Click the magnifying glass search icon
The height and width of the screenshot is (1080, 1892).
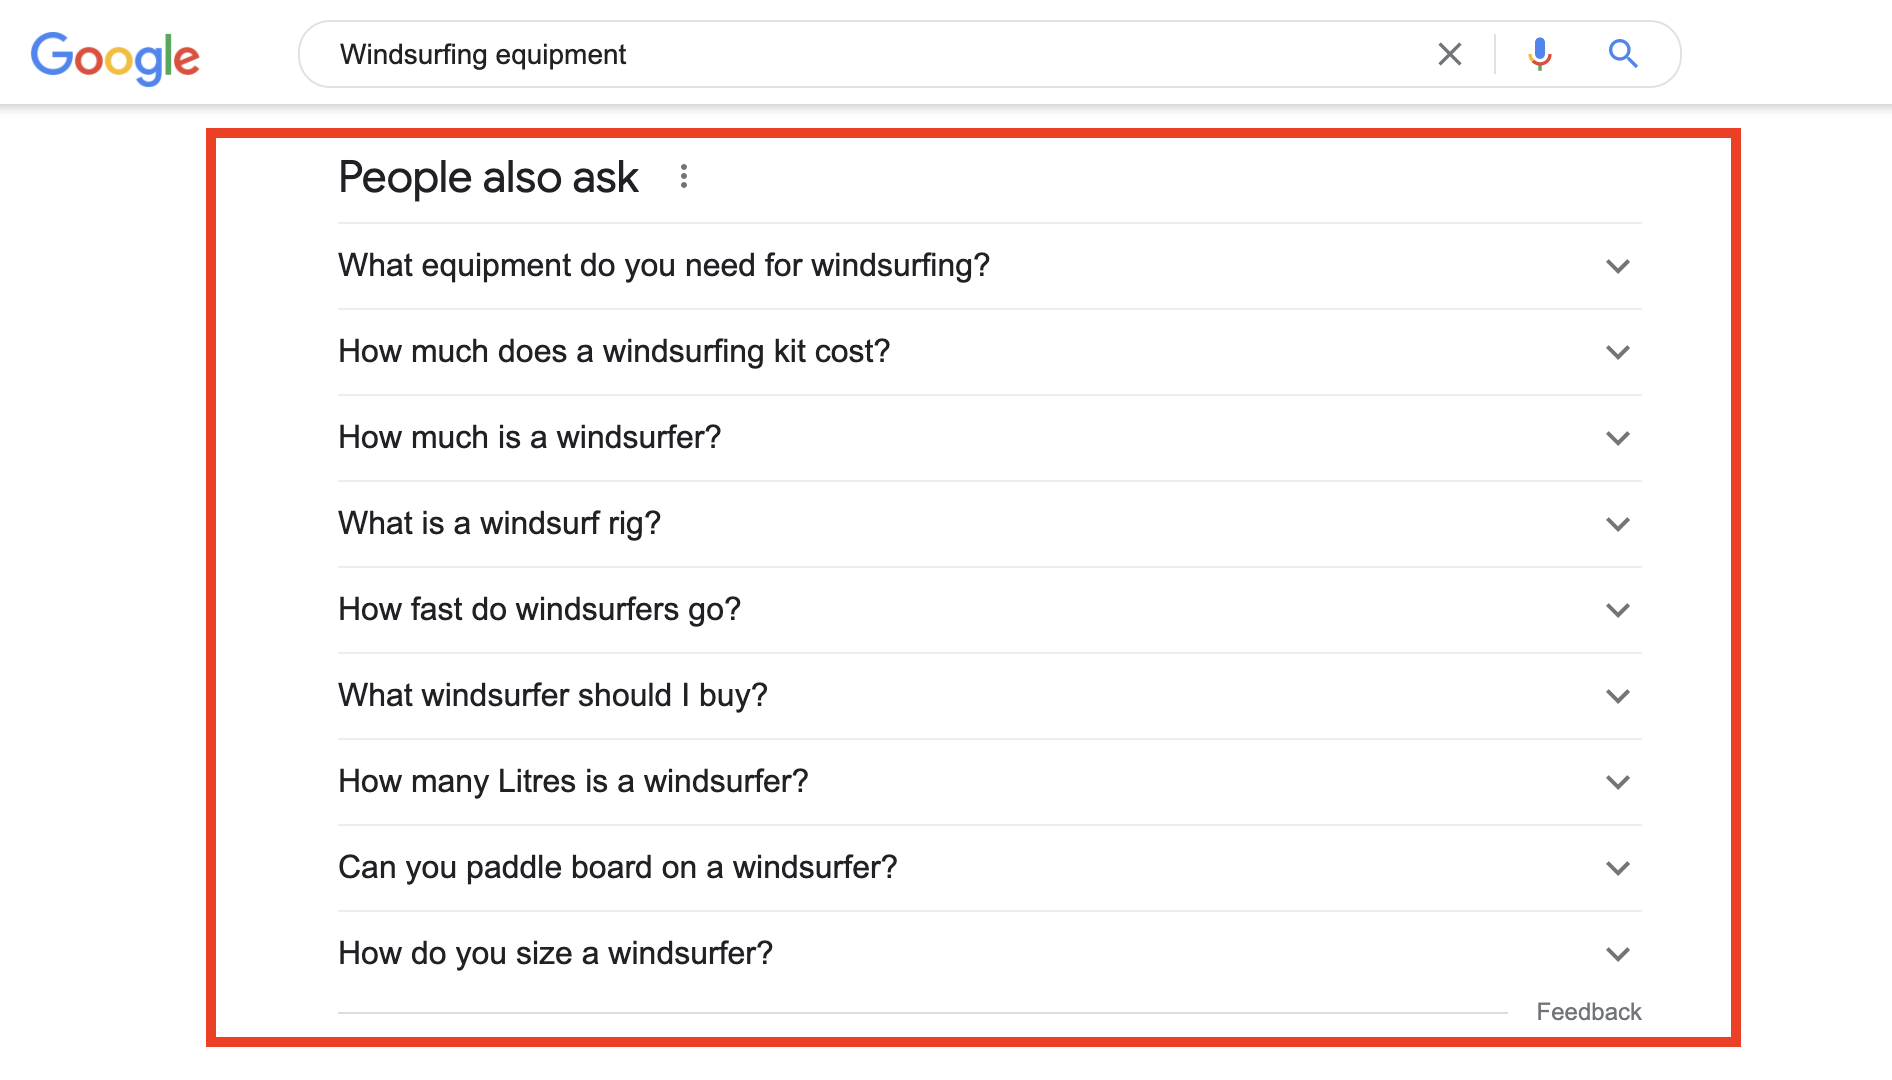click(1622, 54)
